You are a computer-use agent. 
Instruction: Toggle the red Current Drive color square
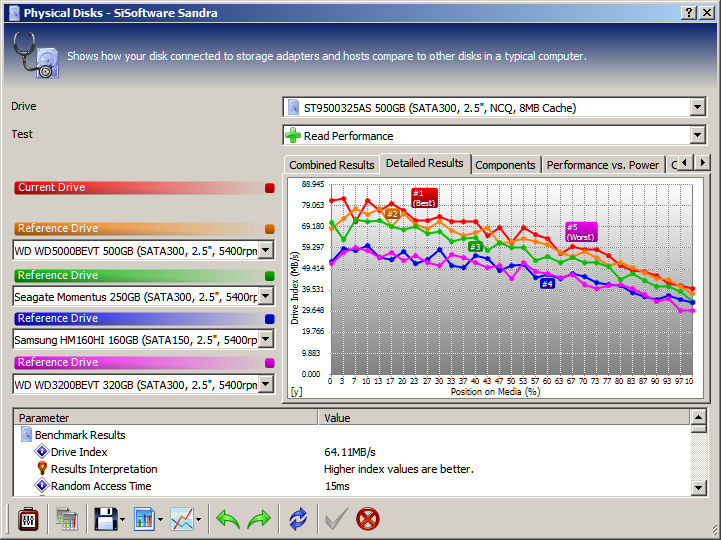click(x=270, y=188)
